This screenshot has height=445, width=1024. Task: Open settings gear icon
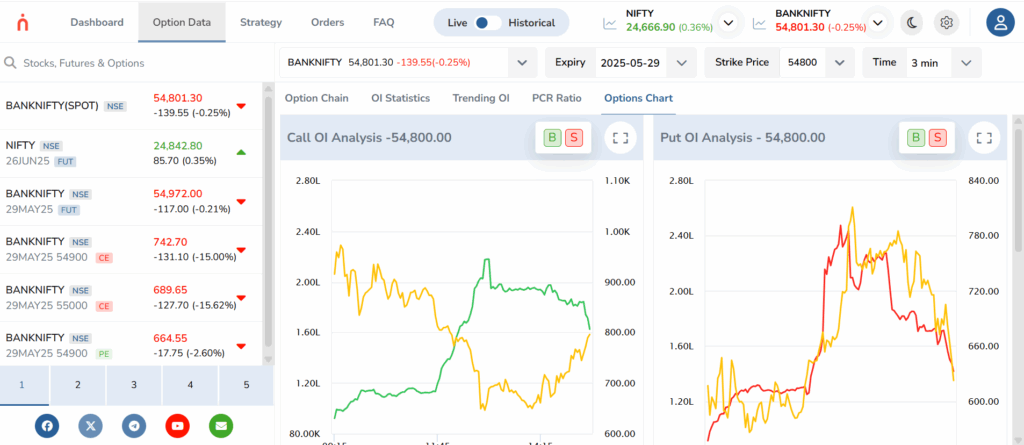pyautogui.click(x=946, y=23)
